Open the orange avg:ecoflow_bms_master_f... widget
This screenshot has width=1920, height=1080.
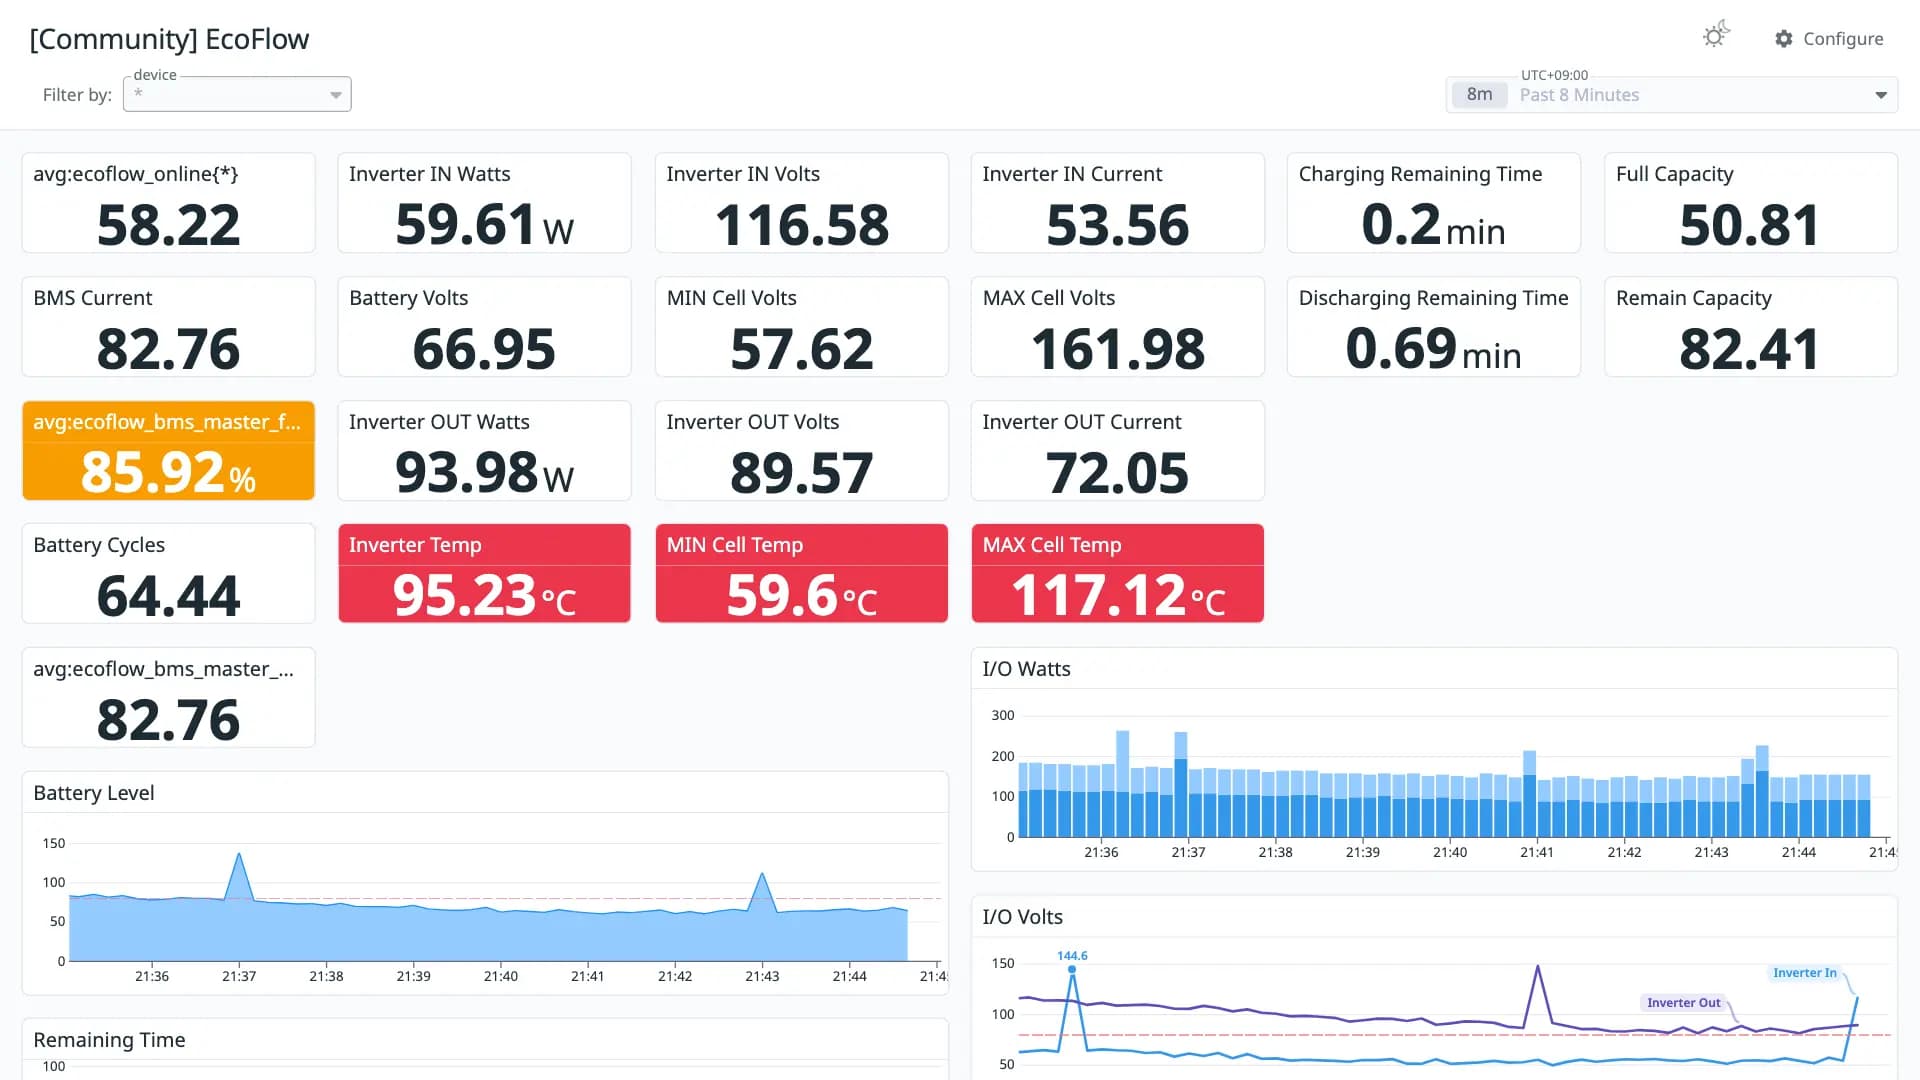pos(168,451)
